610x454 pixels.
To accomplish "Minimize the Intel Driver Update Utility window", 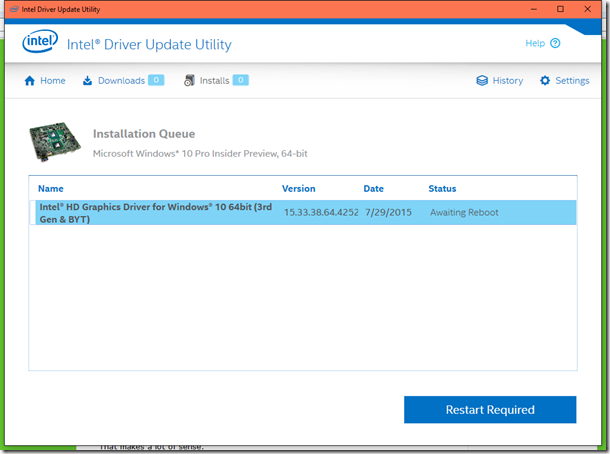I will click(x=534, y=9).
